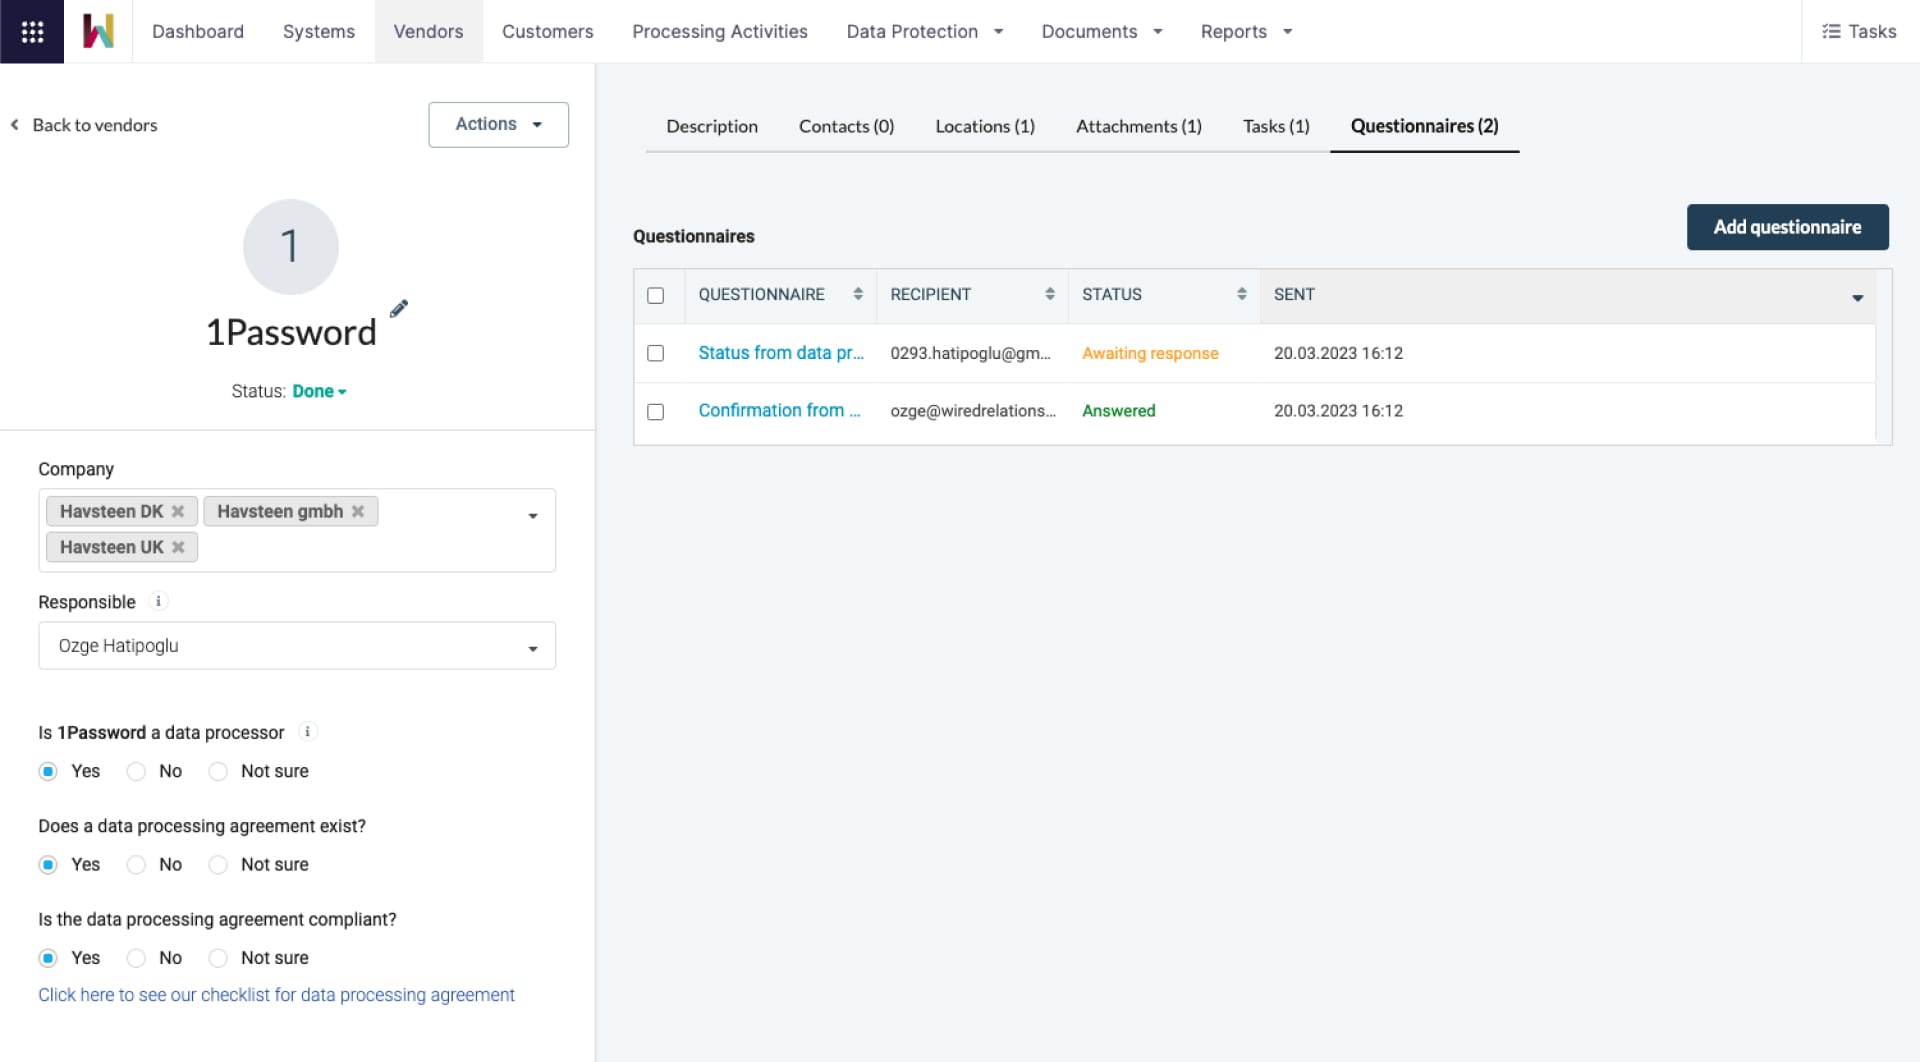Open the Status Done dropdown

319,391
